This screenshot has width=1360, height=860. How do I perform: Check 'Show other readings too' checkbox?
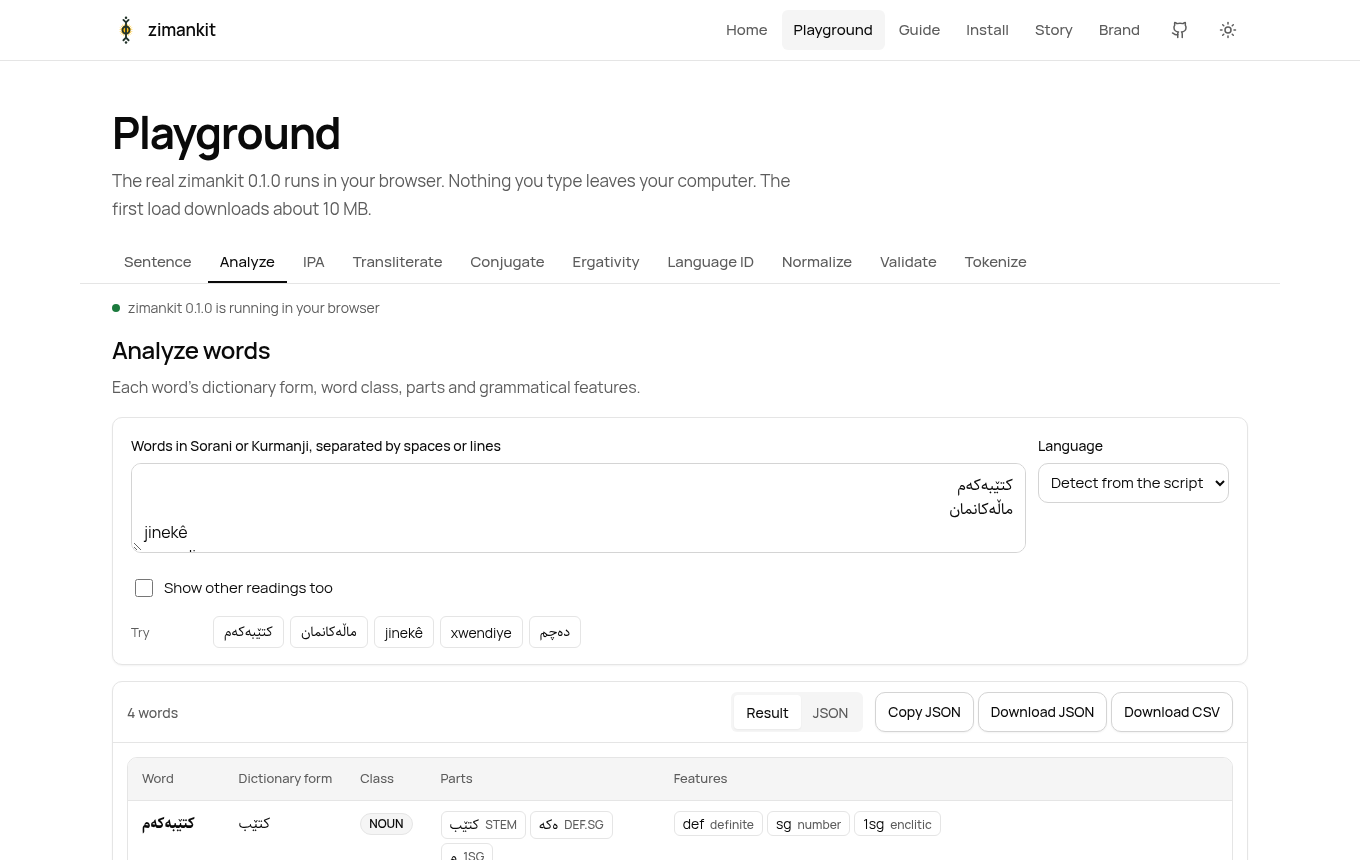click(x=144, y=588)
